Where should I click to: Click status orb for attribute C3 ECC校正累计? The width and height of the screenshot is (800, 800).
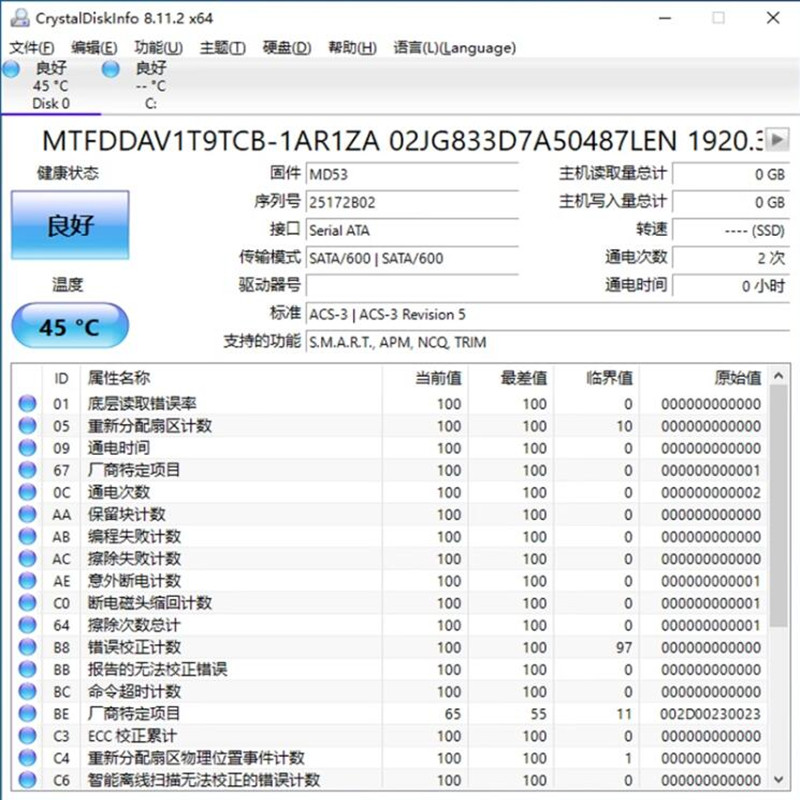tap(28, 736)
